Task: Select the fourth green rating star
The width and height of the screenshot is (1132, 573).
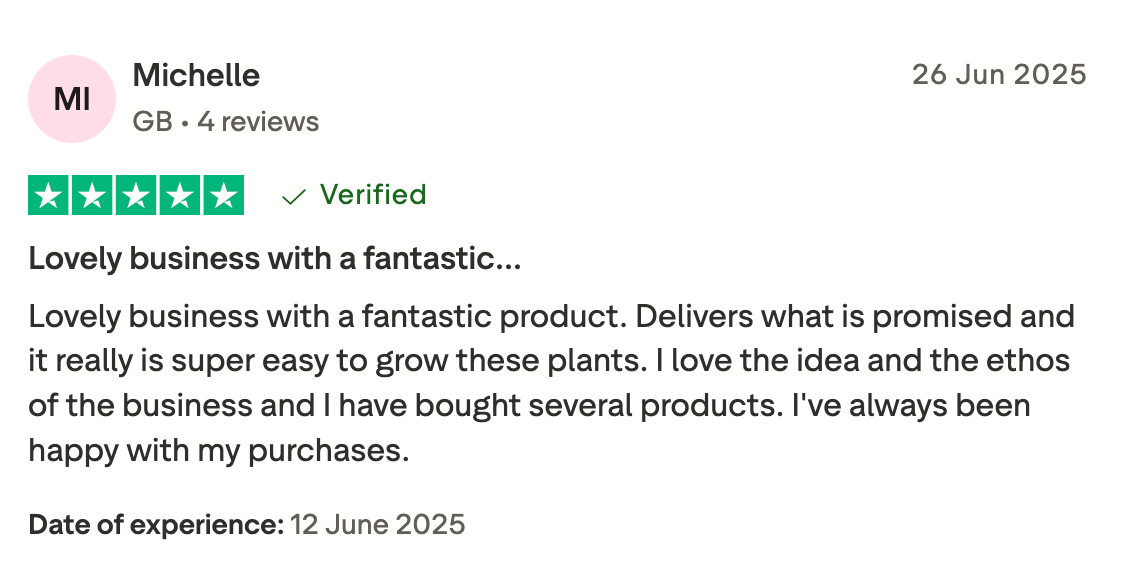Action: click(x=180, y=195)
